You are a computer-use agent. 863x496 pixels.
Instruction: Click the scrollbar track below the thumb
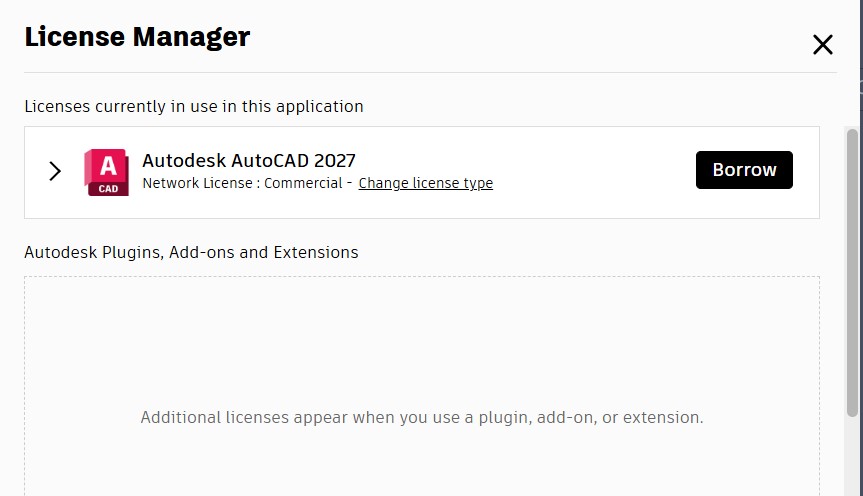point(852,457)
